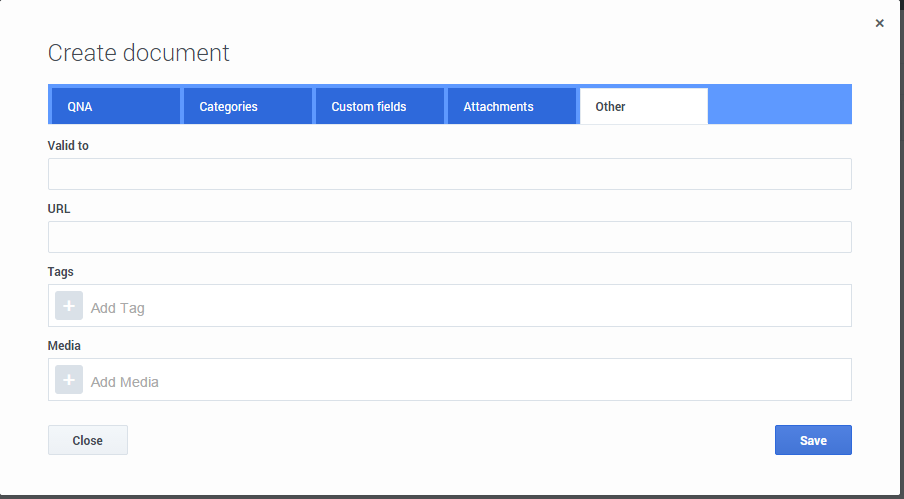Click the URL field label

[x=59, y=209]
